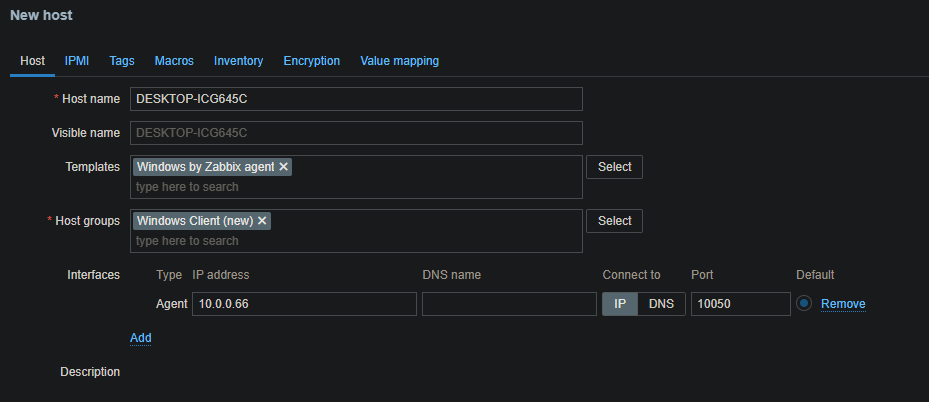Open the Encryption tab
The height and width of the screenshot is (402, 929).
(311, 61)
